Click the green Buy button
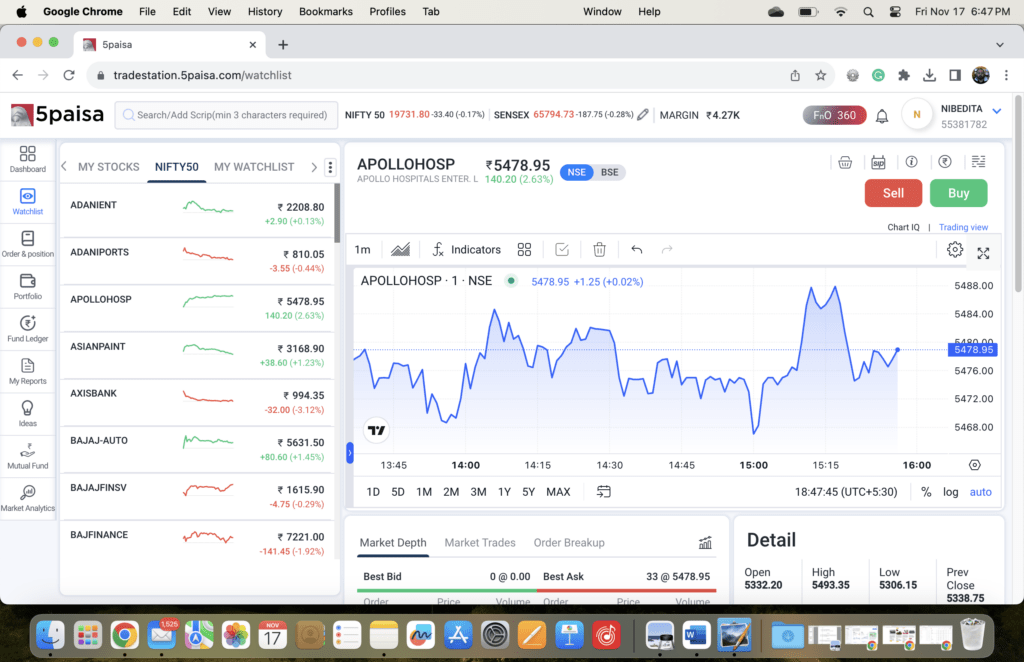The image size is (1024, 662). [x=958, y=193]
